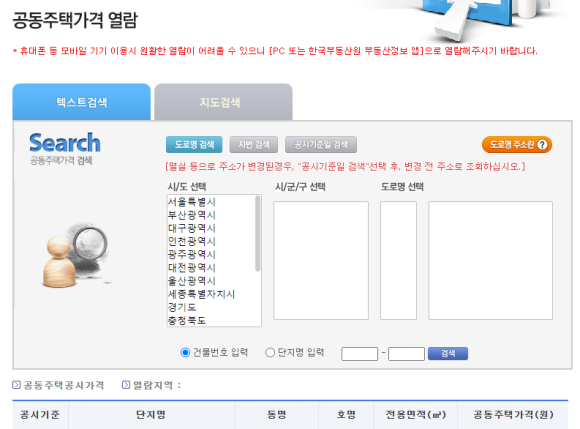The height and width of the screenshot is (429, 580).
Task: Pick 충청북도 in the 시/도 list
Action: (x=187, y=320)
